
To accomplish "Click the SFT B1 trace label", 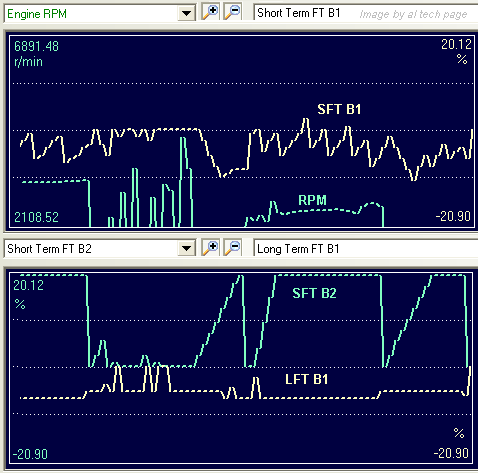I will tap(339, 110).
